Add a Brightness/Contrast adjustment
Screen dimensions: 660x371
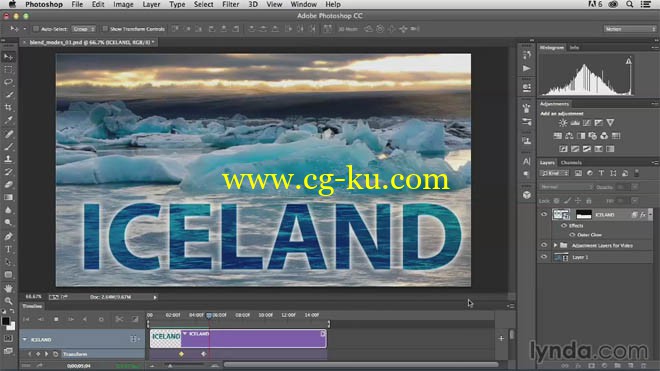point(563,123)
